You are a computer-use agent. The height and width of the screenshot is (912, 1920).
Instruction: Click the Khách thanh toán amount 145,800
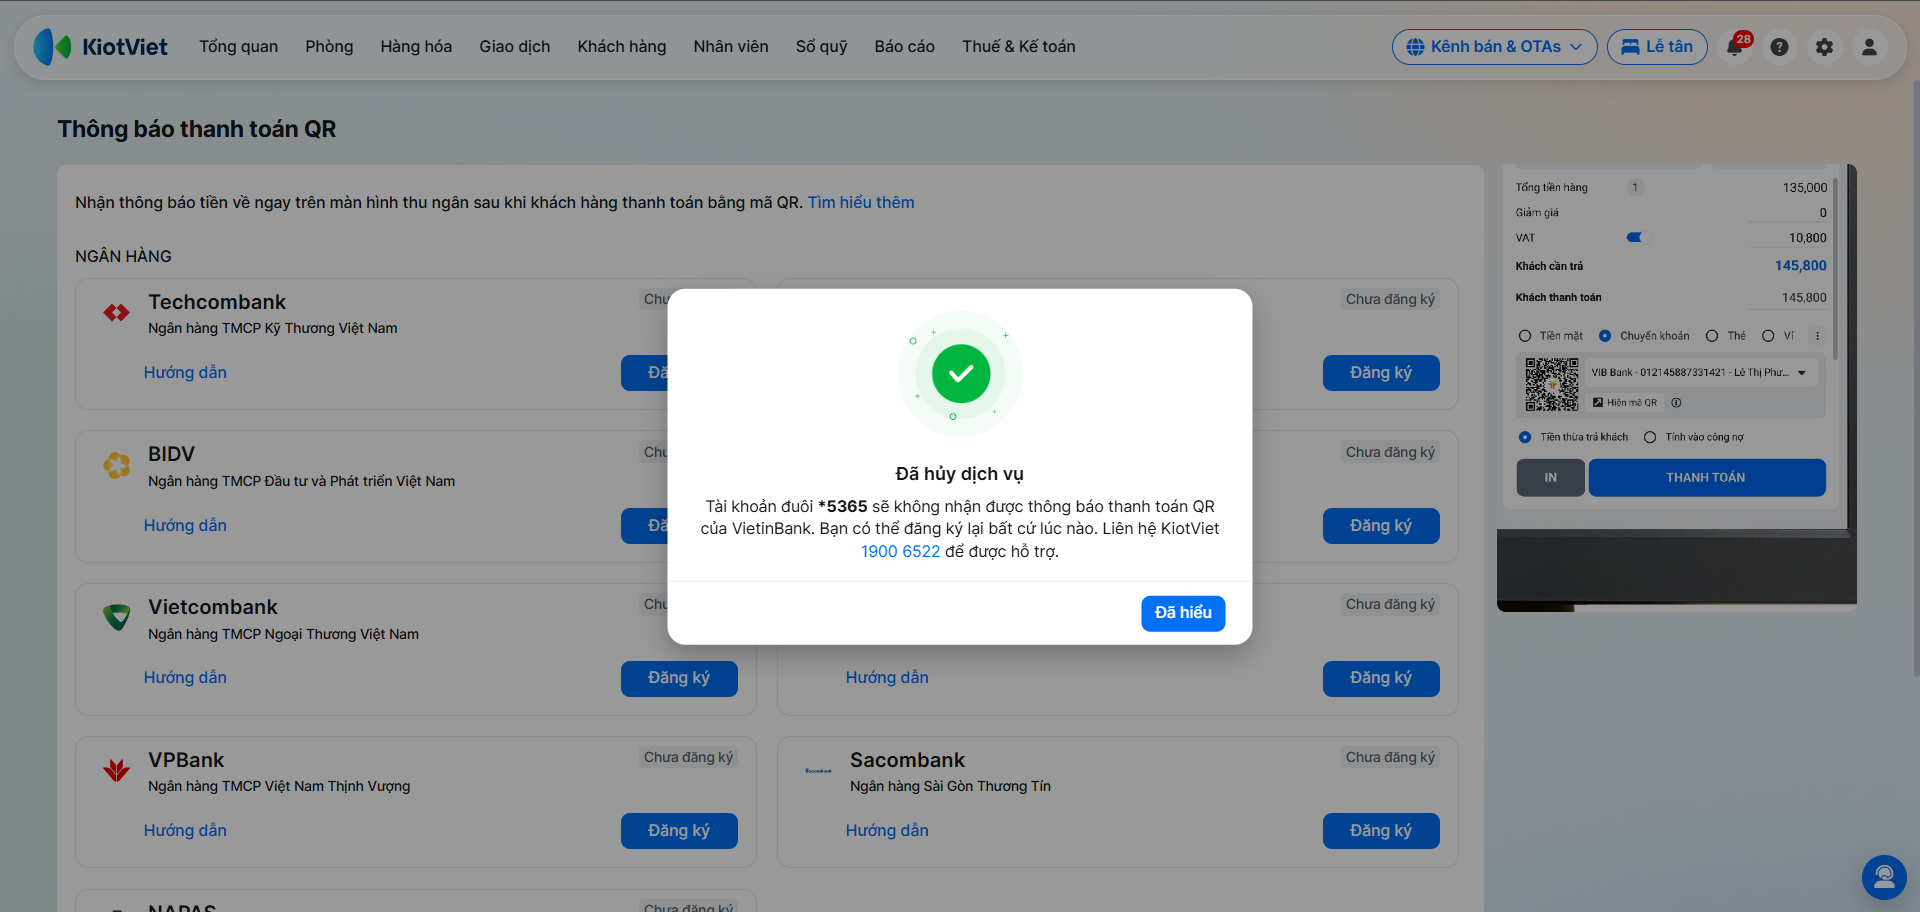coord(1804,298)
